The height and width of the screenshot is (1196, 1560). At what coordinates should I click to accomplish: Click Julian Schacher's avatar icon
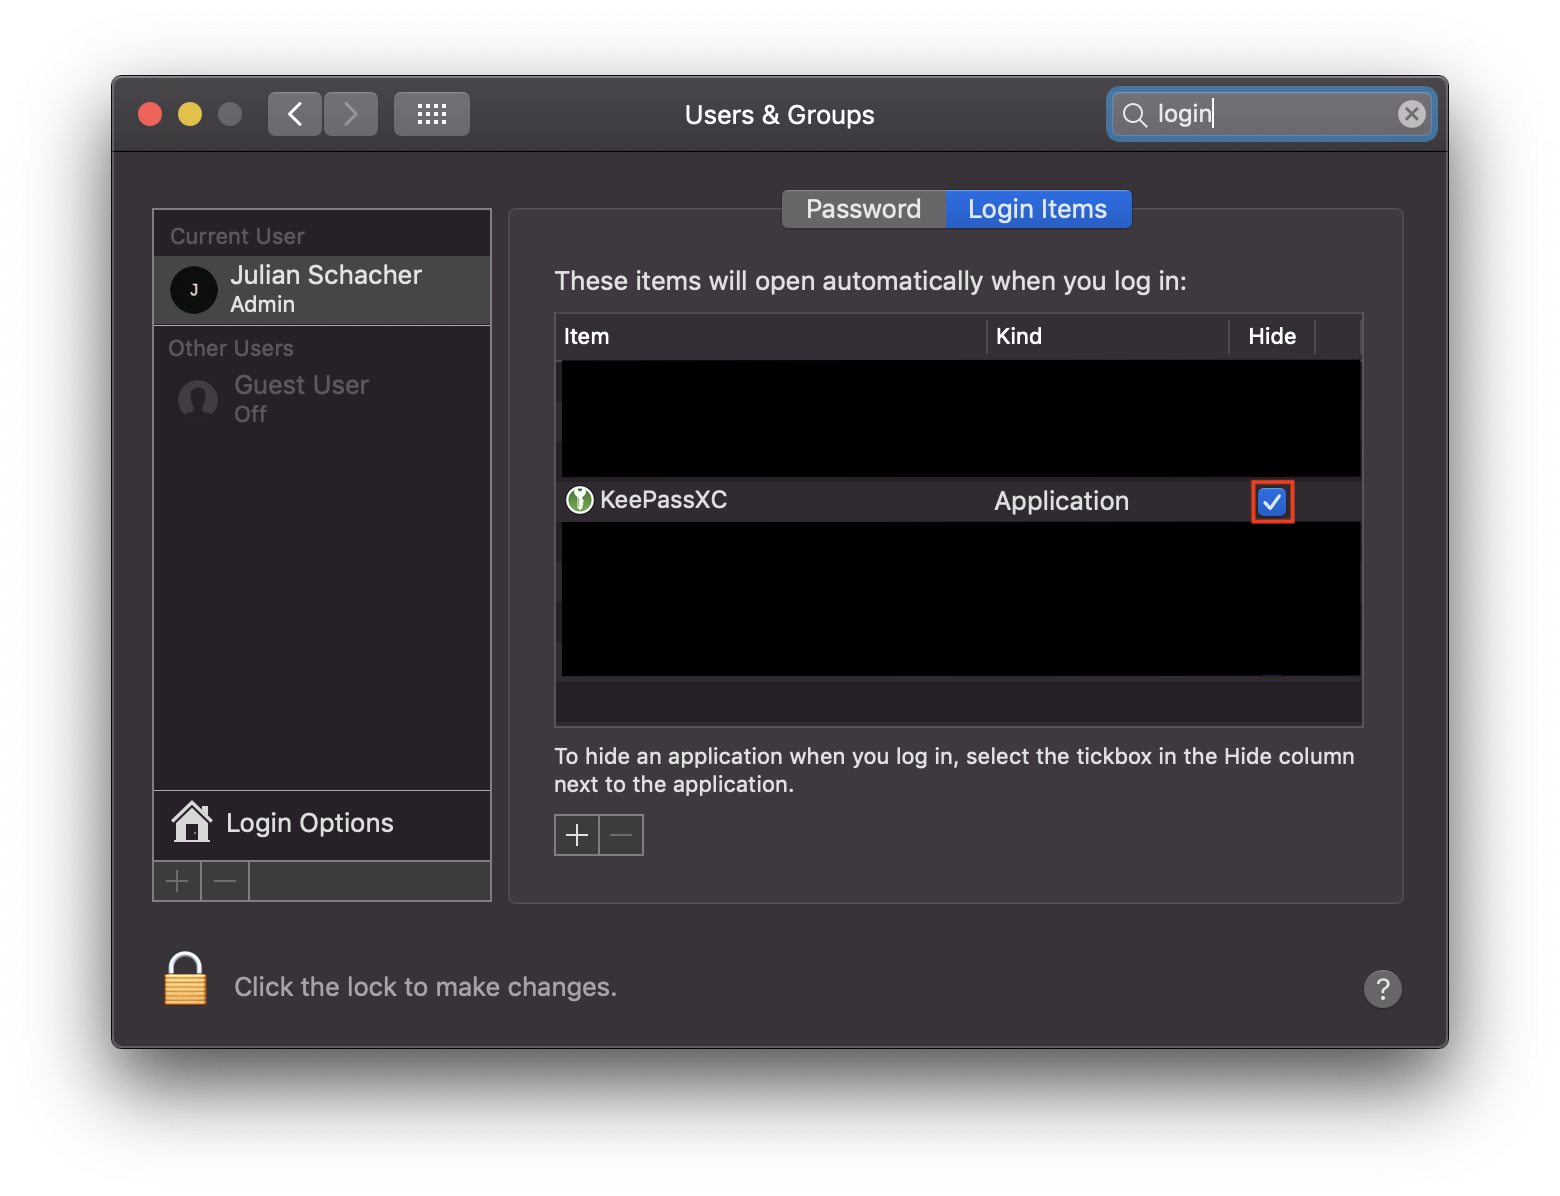coord(193,289)
